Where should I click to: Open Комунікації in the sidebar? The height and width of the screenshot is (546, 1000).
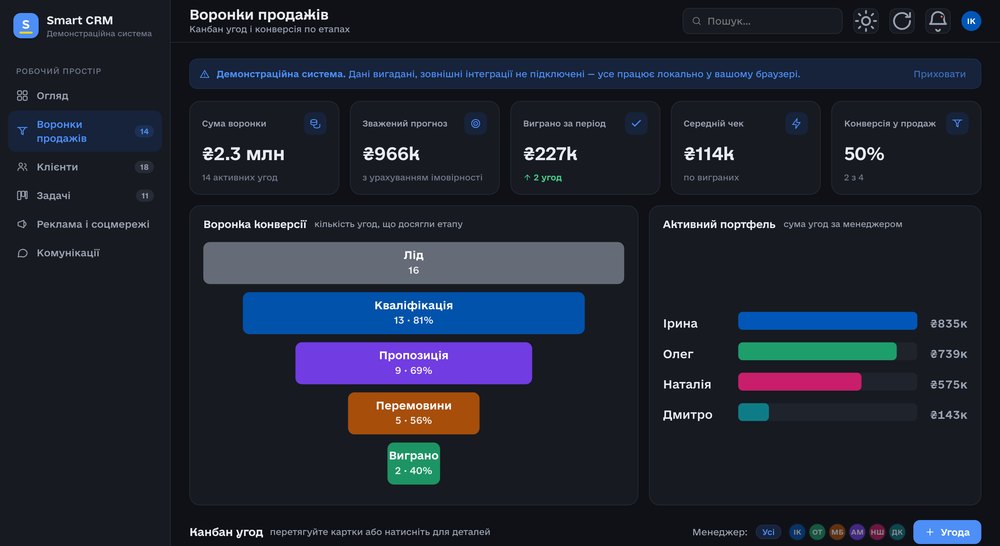click(85, 253)
